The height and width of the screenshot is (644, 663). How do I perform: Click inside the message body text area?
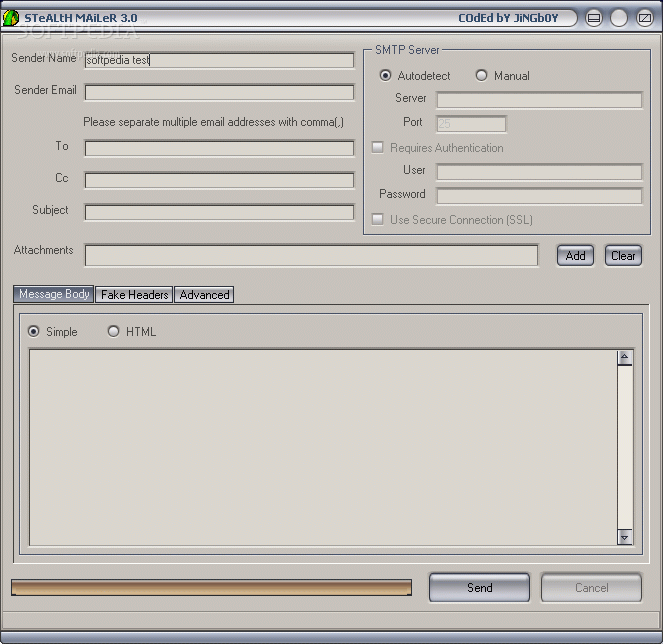[x=323, y=447]
